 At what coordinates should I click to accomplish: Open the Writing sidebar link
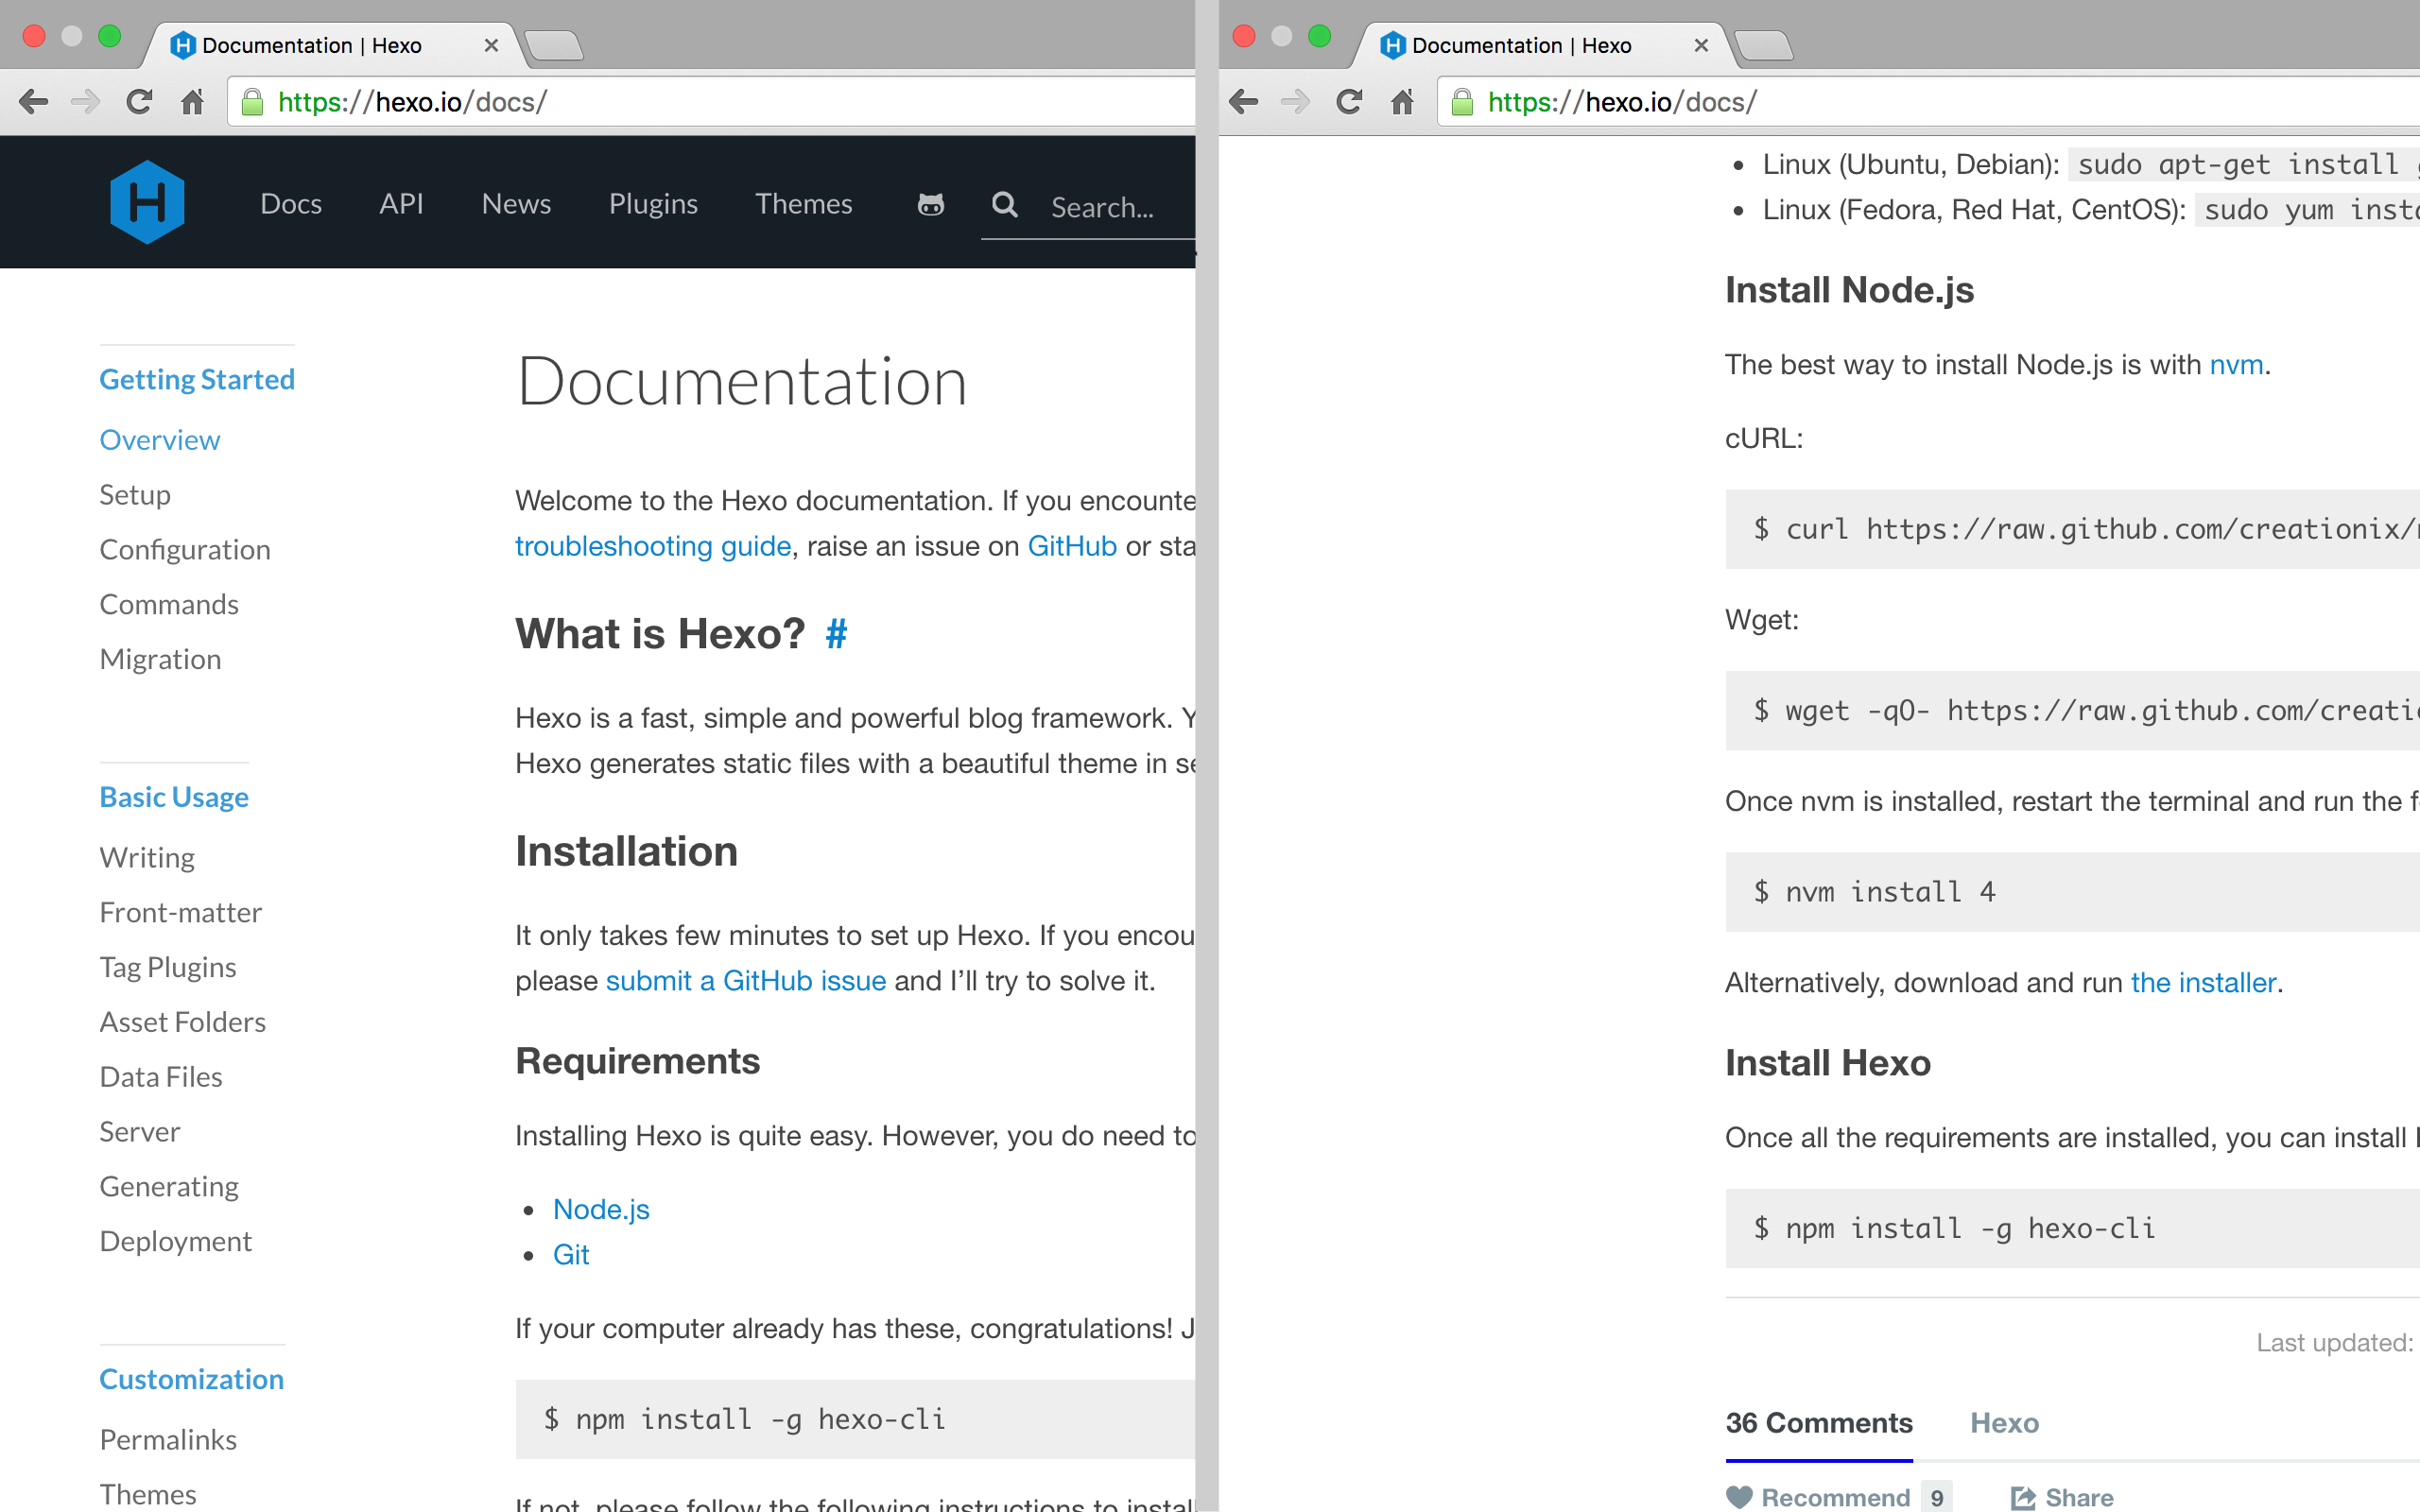(147, 858)
